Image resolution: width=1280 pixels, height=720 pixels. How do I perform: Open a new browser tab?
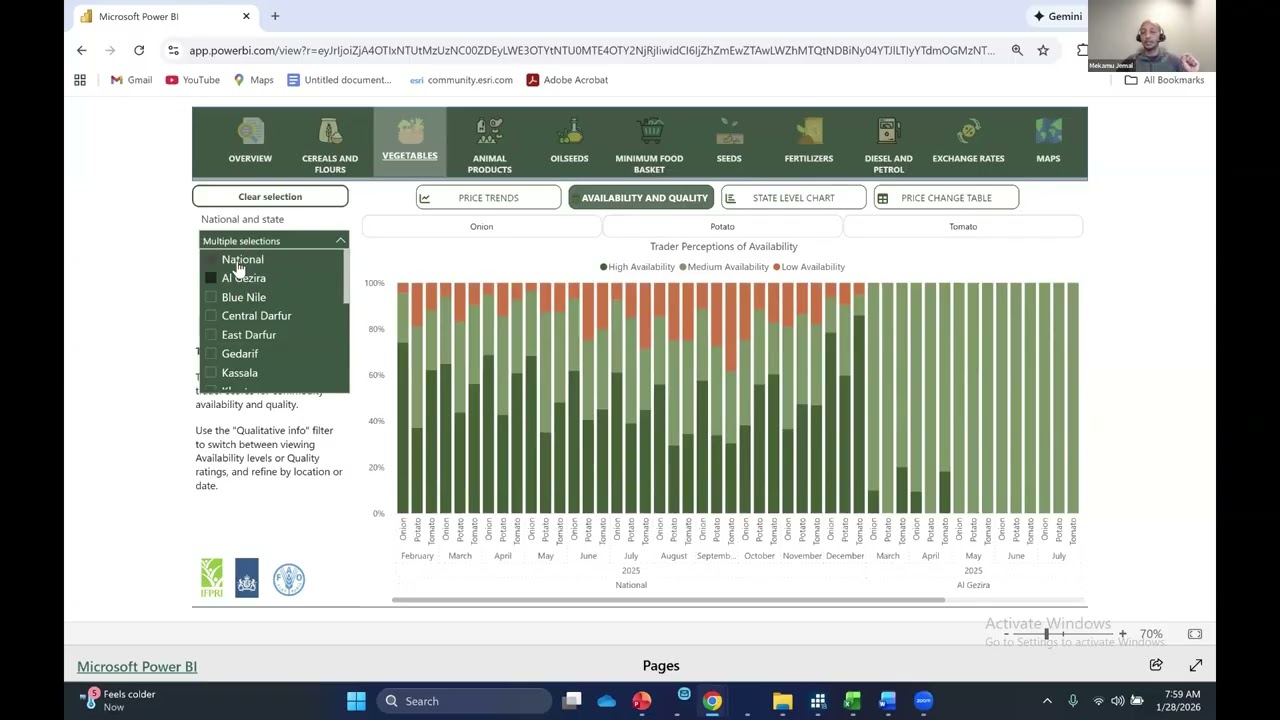pos(275,16)
